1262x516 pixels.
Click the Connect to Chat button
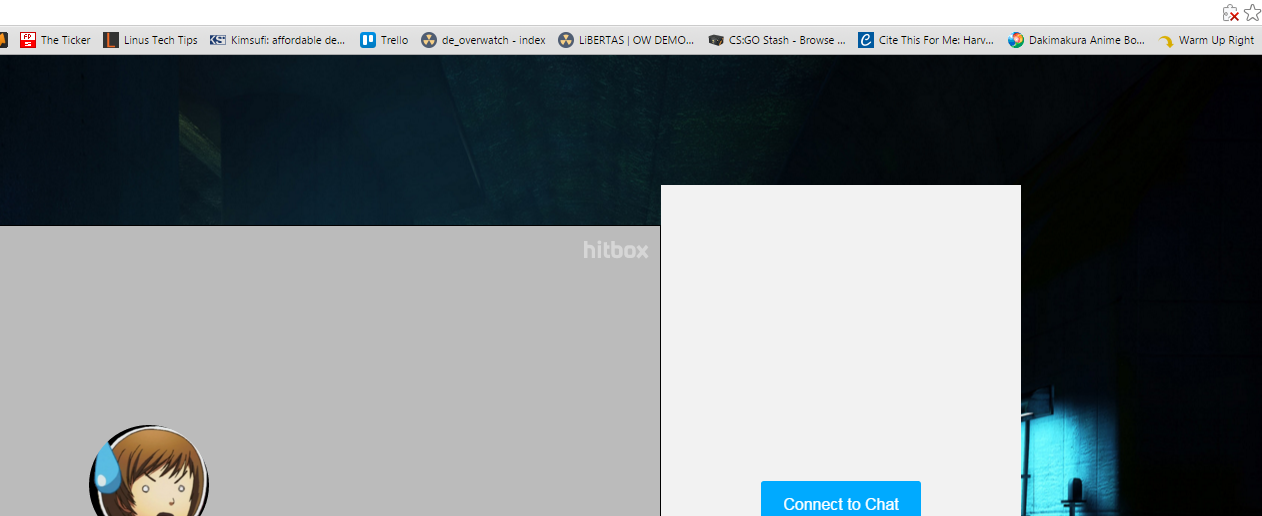pyautogui.click(x=841, y=499)
